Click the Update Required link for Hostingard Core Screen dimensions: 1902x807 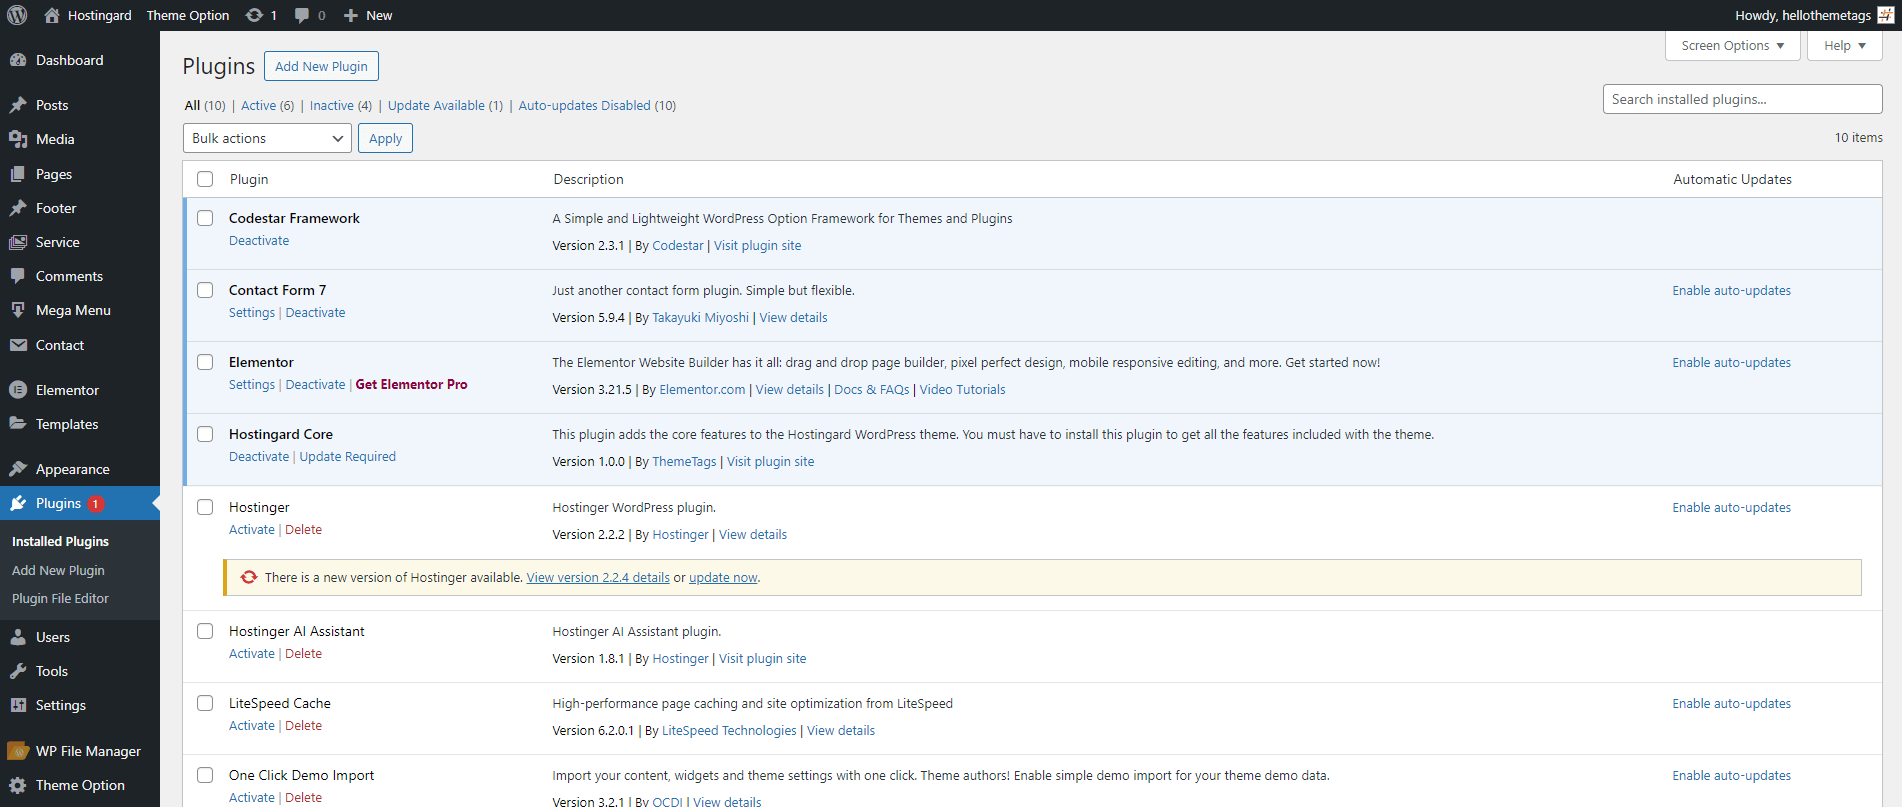click(x=347, y=457)
